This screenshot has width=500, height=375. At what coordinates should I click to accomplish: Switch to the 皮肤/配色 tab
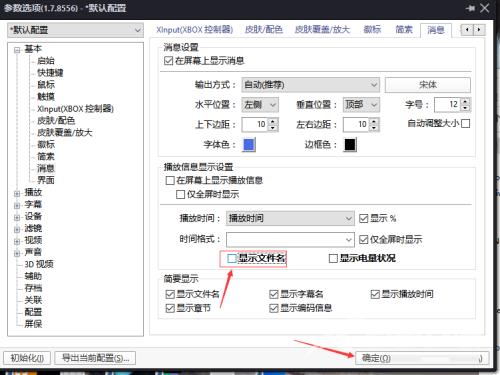263,30
